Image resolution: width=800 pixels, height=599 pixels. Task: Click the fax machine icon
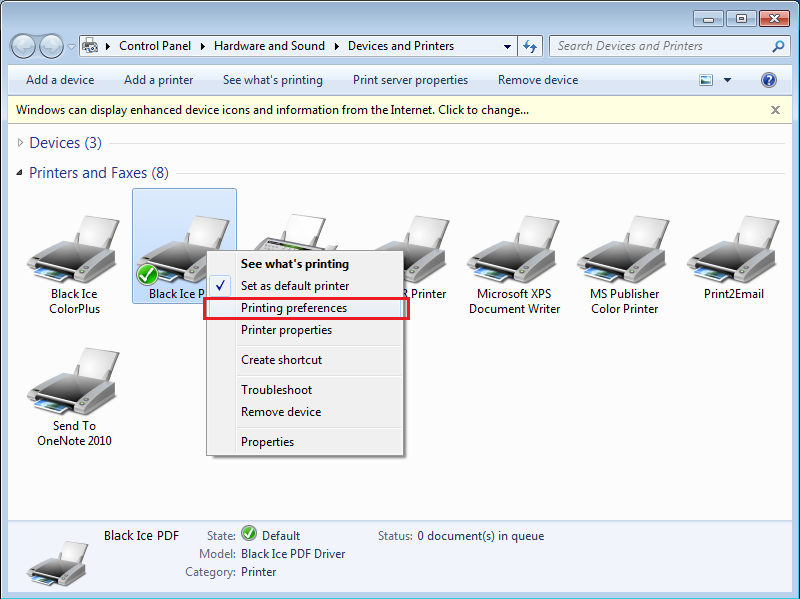pos(296,232)
